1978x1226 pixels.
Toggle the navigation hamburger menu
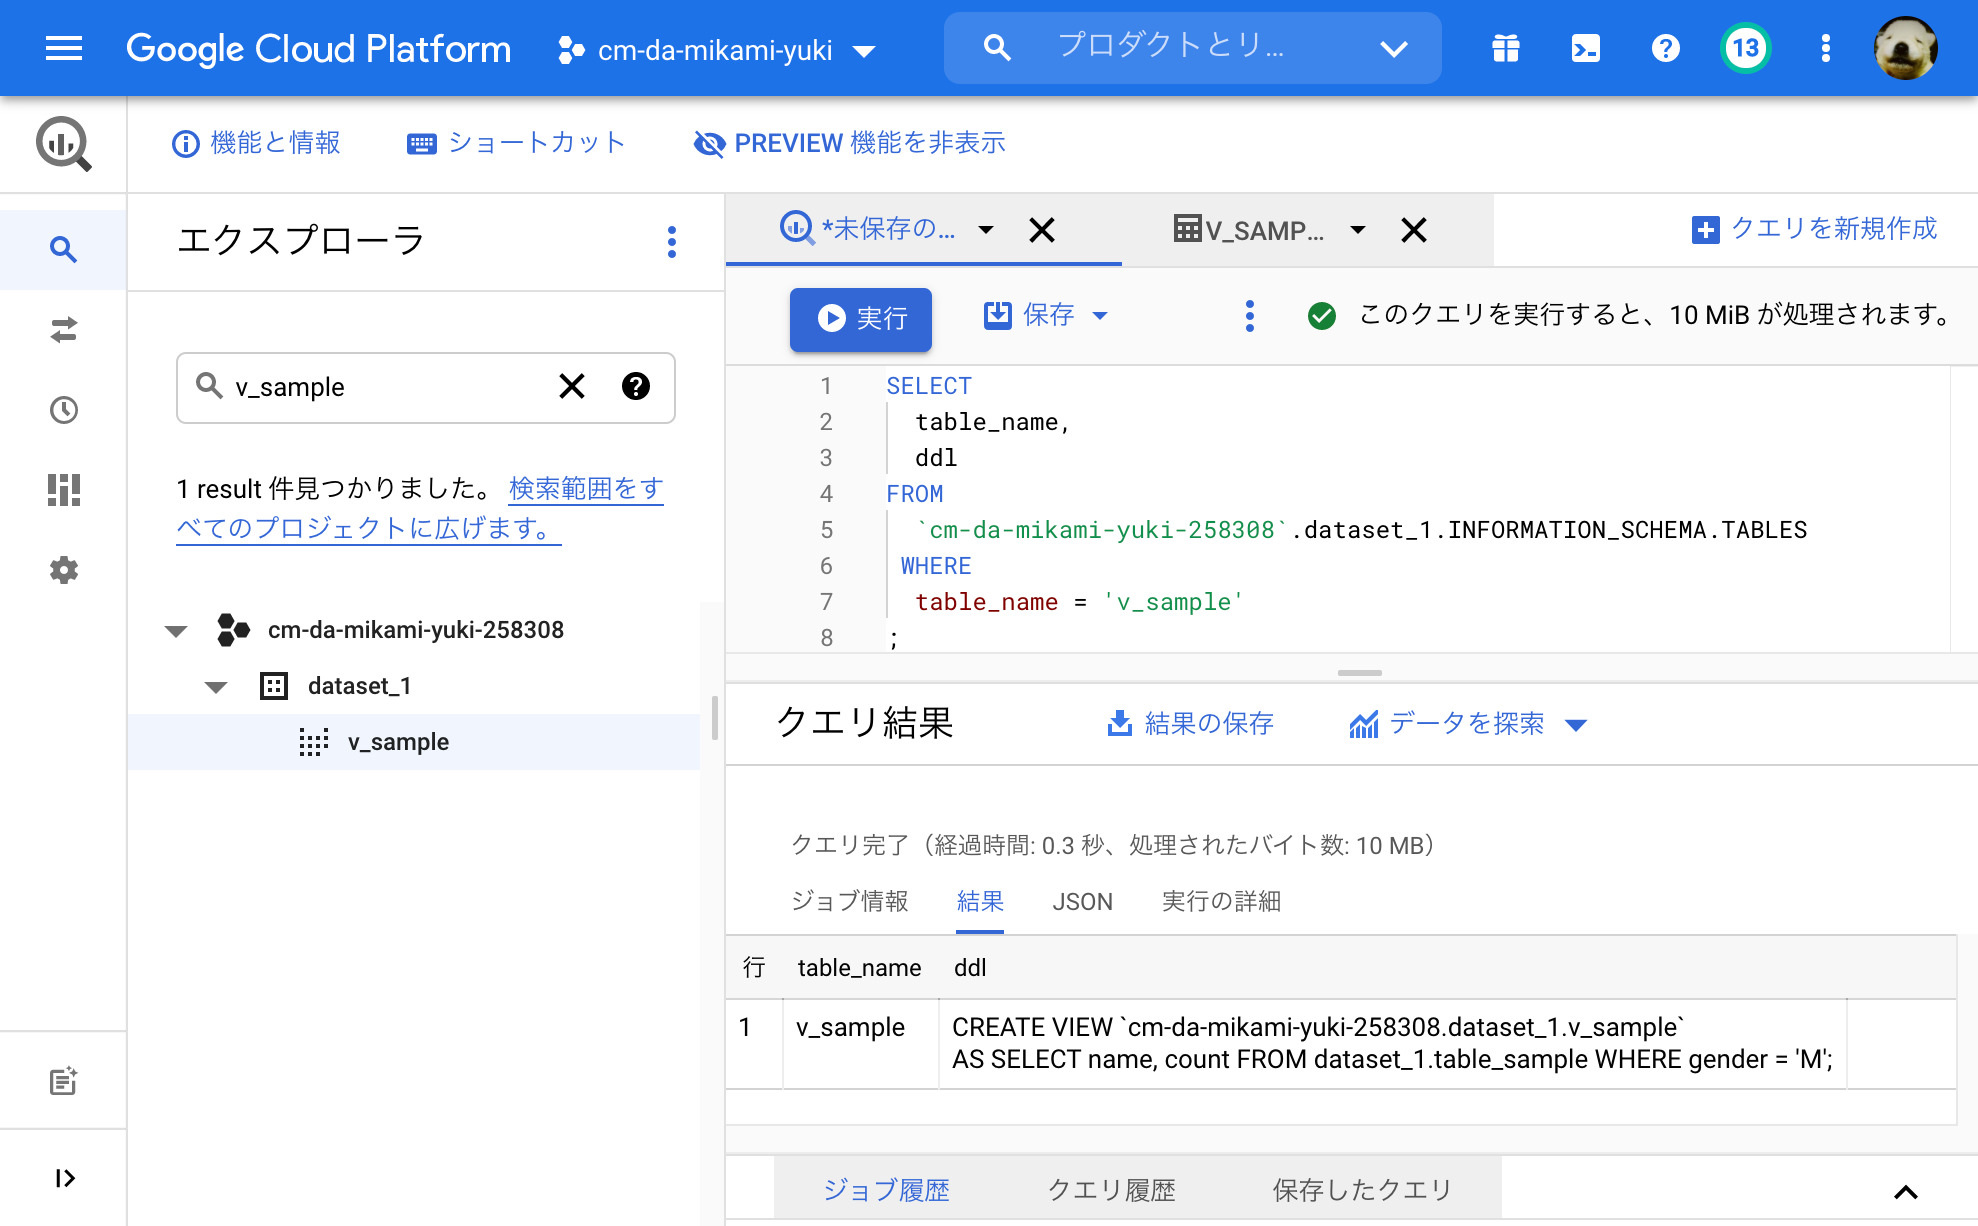click(x=63, y=48)
